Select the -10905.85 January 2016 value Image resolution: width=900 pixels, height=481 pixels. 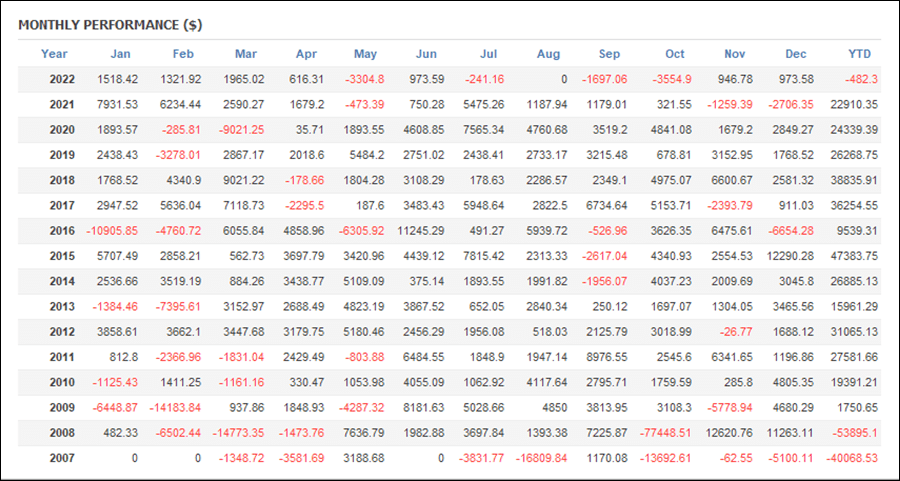coord(112,231)
